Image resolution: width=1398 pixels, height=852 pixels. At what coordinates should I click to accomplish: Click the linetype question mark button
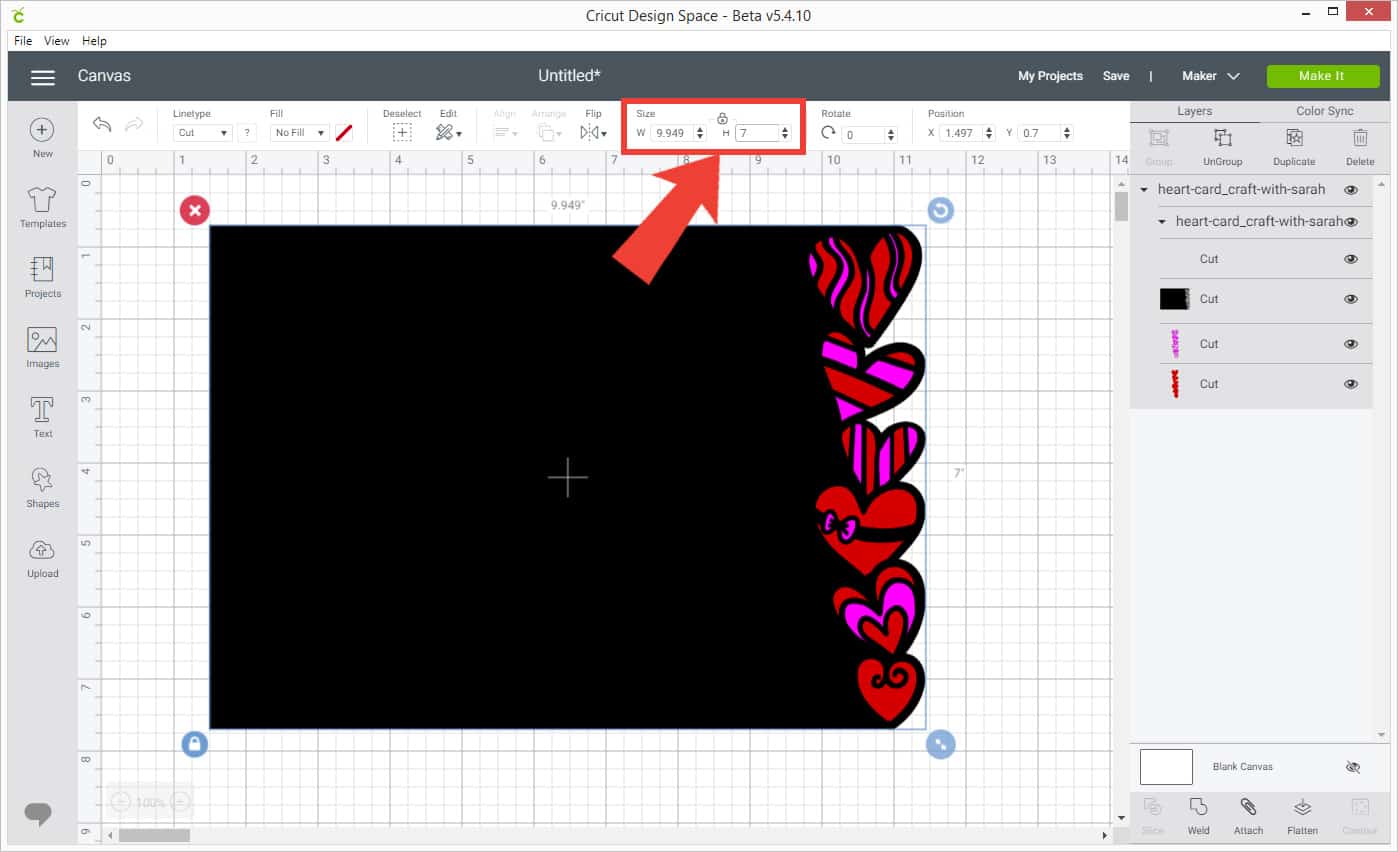248,133
